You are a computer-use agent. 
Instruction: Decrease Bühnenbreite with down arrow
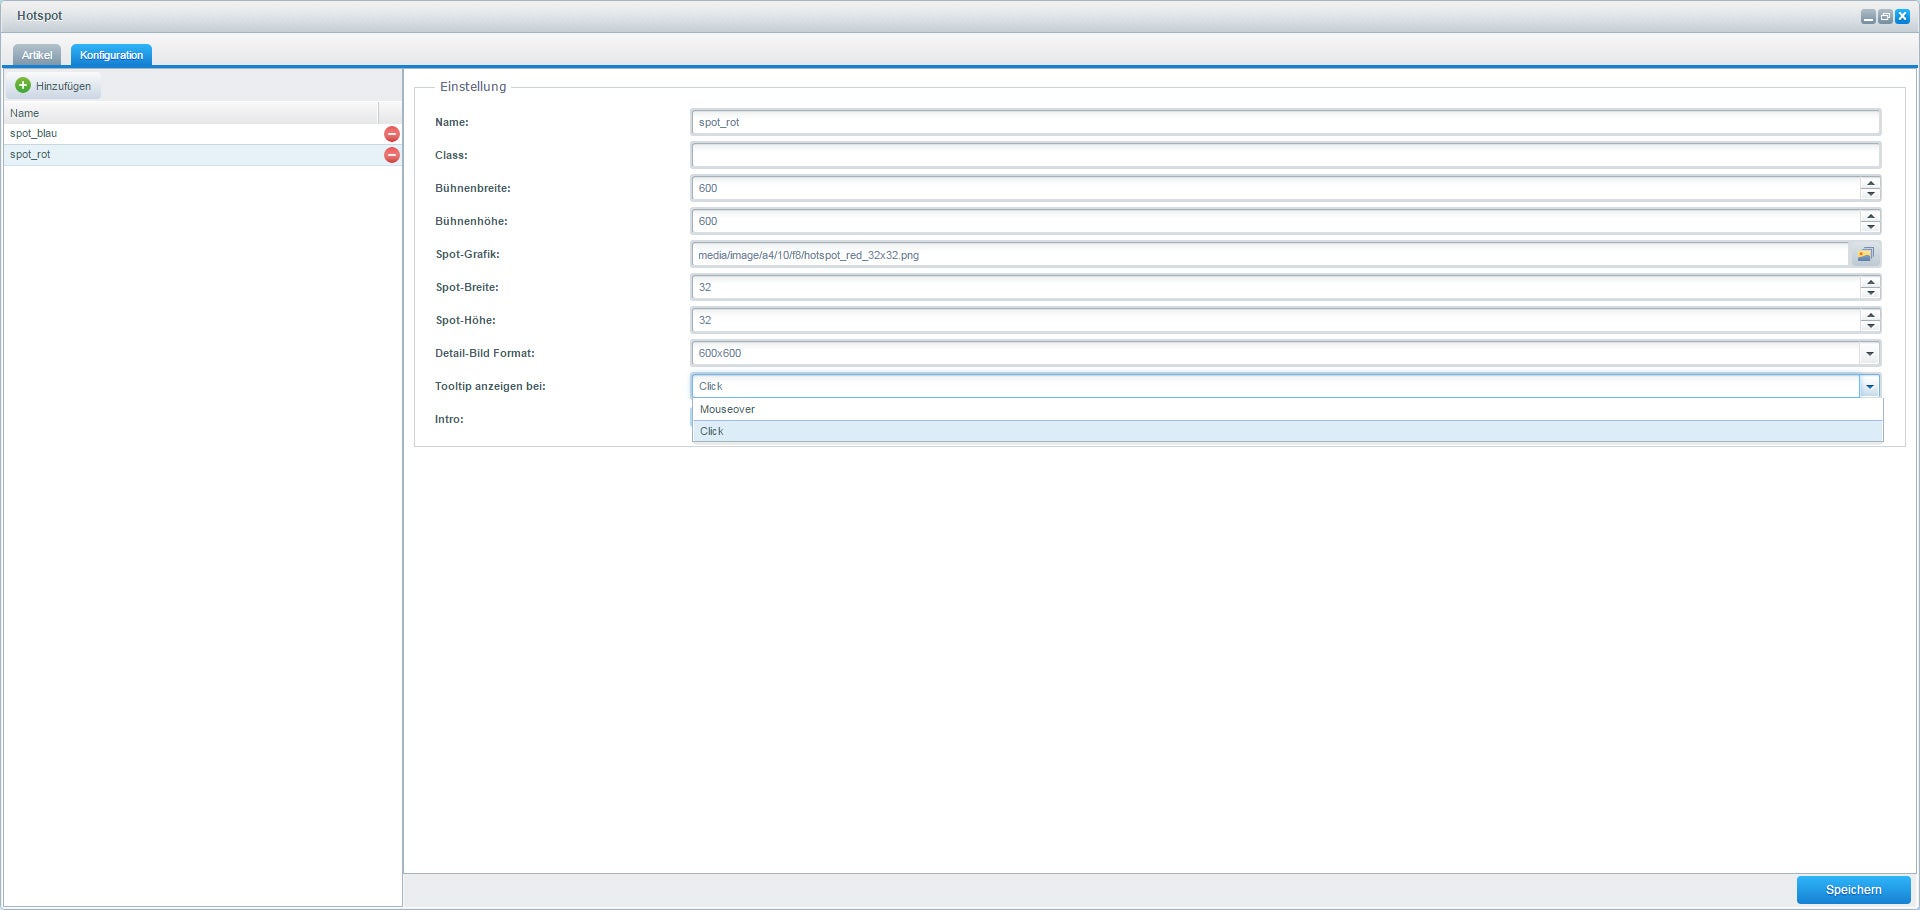click(x=1870, y=194)
